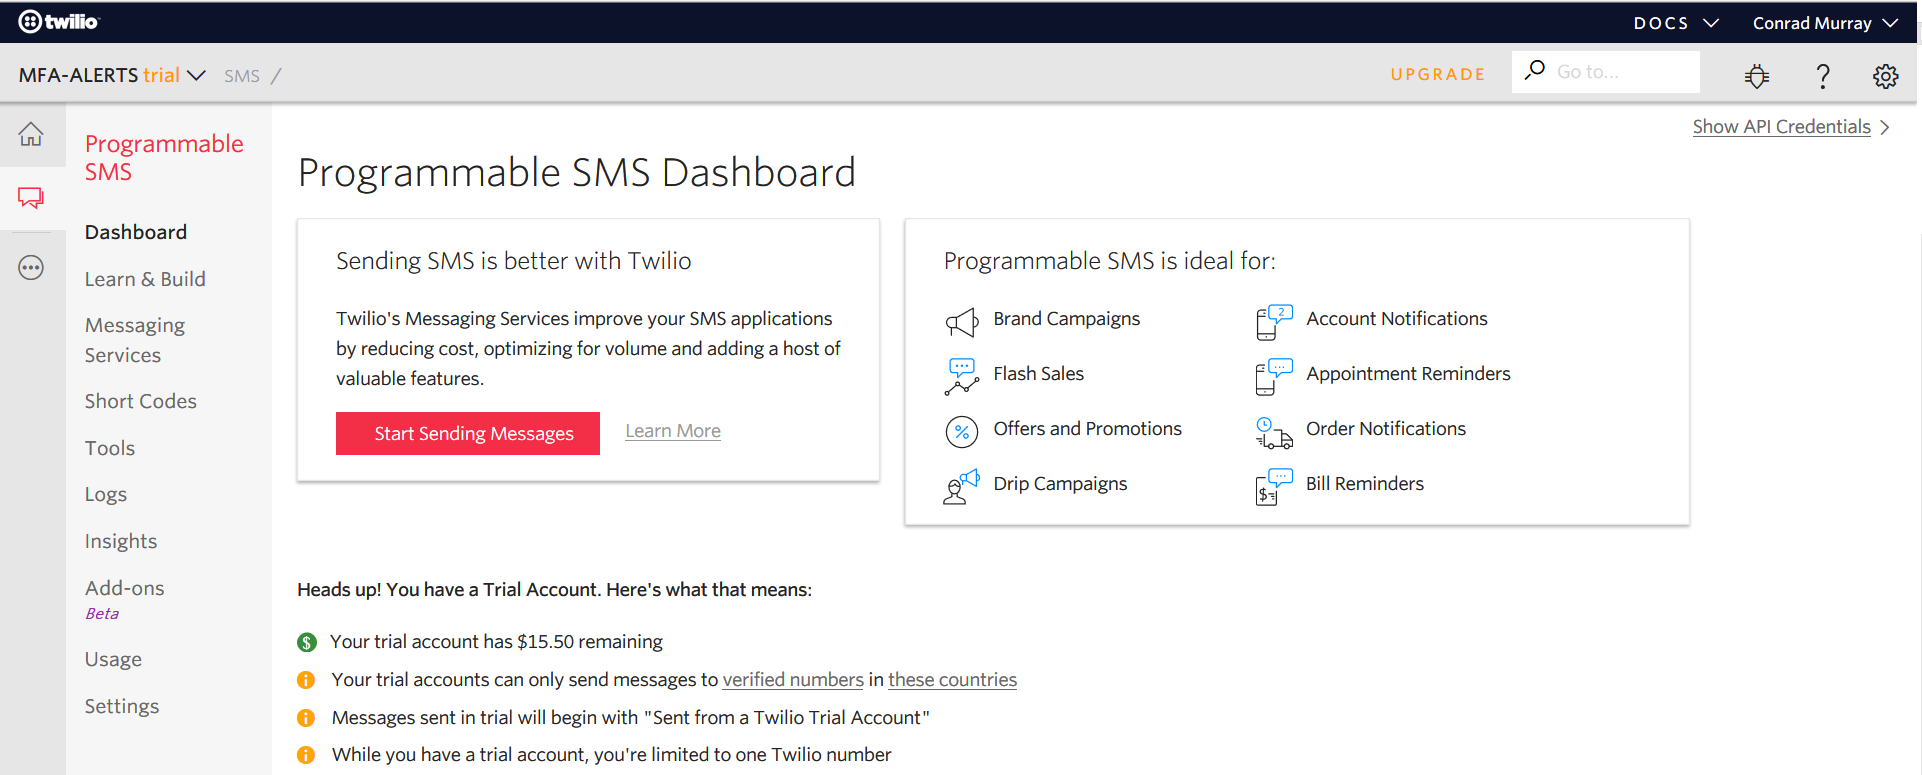The width and height of the screenshot is (1922, 775).
Task: Select the Programmable SMS chat icon
Action: point(31,198)
